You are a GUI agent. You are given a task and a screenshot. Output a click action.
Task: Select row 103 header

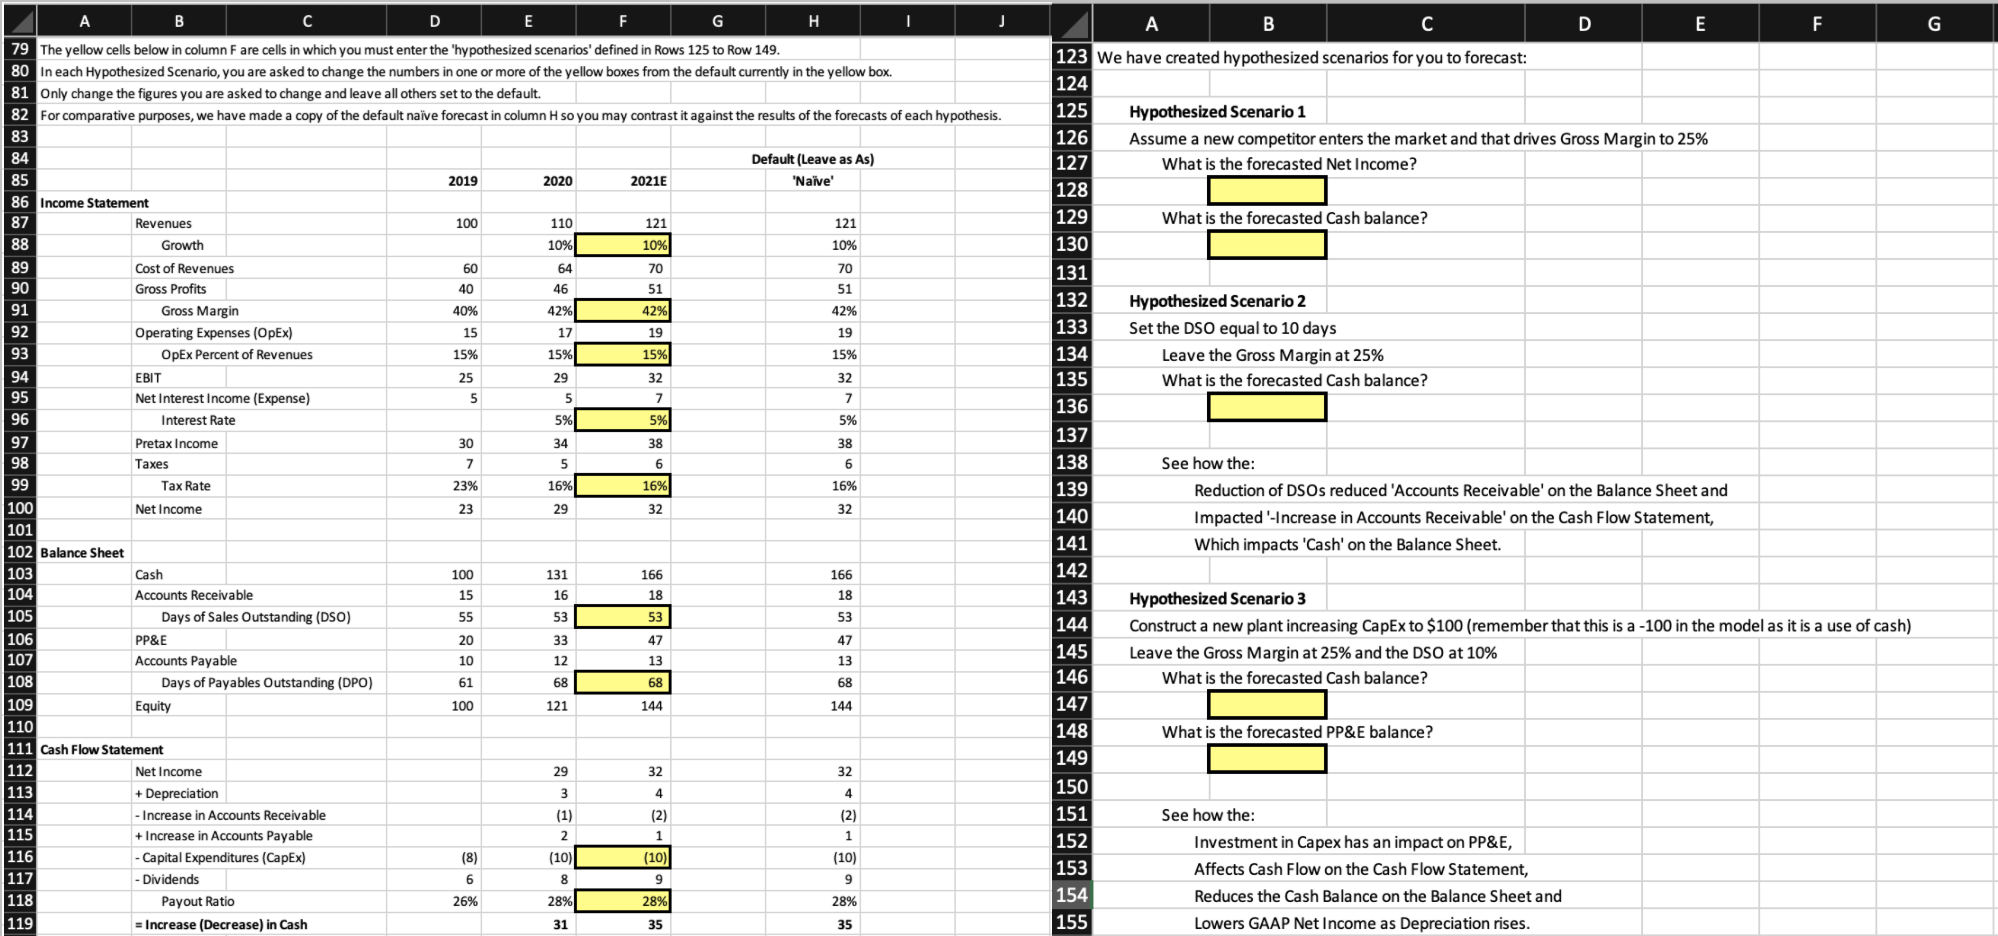coord(20,574)
